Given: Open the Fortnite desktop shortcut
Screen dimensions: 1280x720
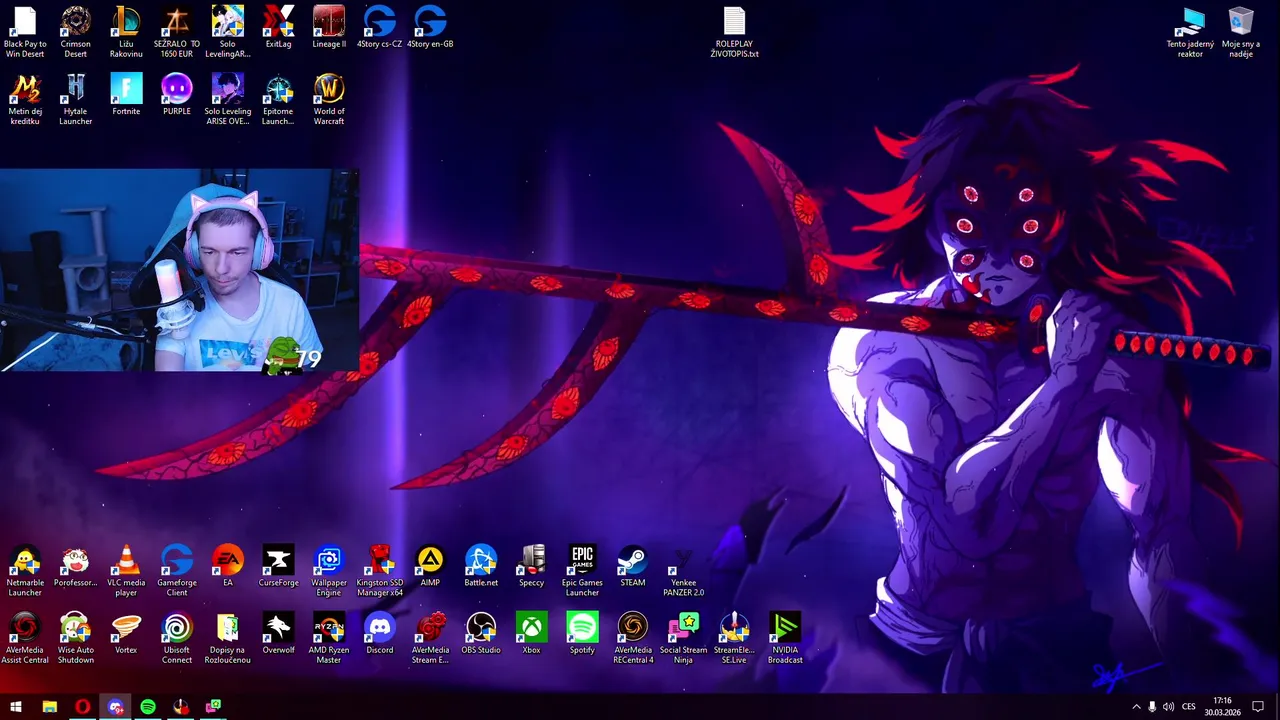Looking at the screenshot, I should point(126,94).
